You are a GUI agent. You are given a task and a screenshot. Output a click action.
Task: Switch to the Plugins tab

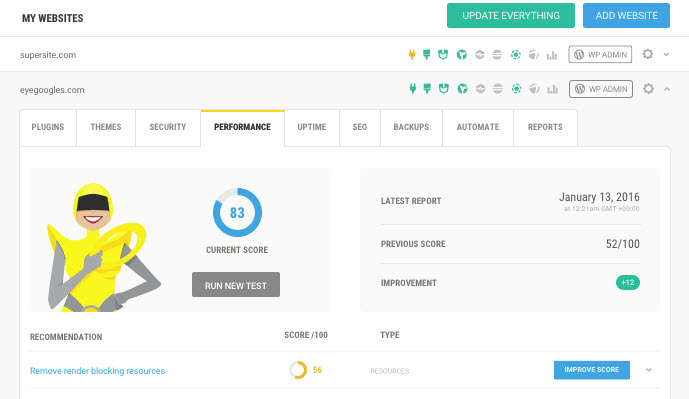point(48,127)
